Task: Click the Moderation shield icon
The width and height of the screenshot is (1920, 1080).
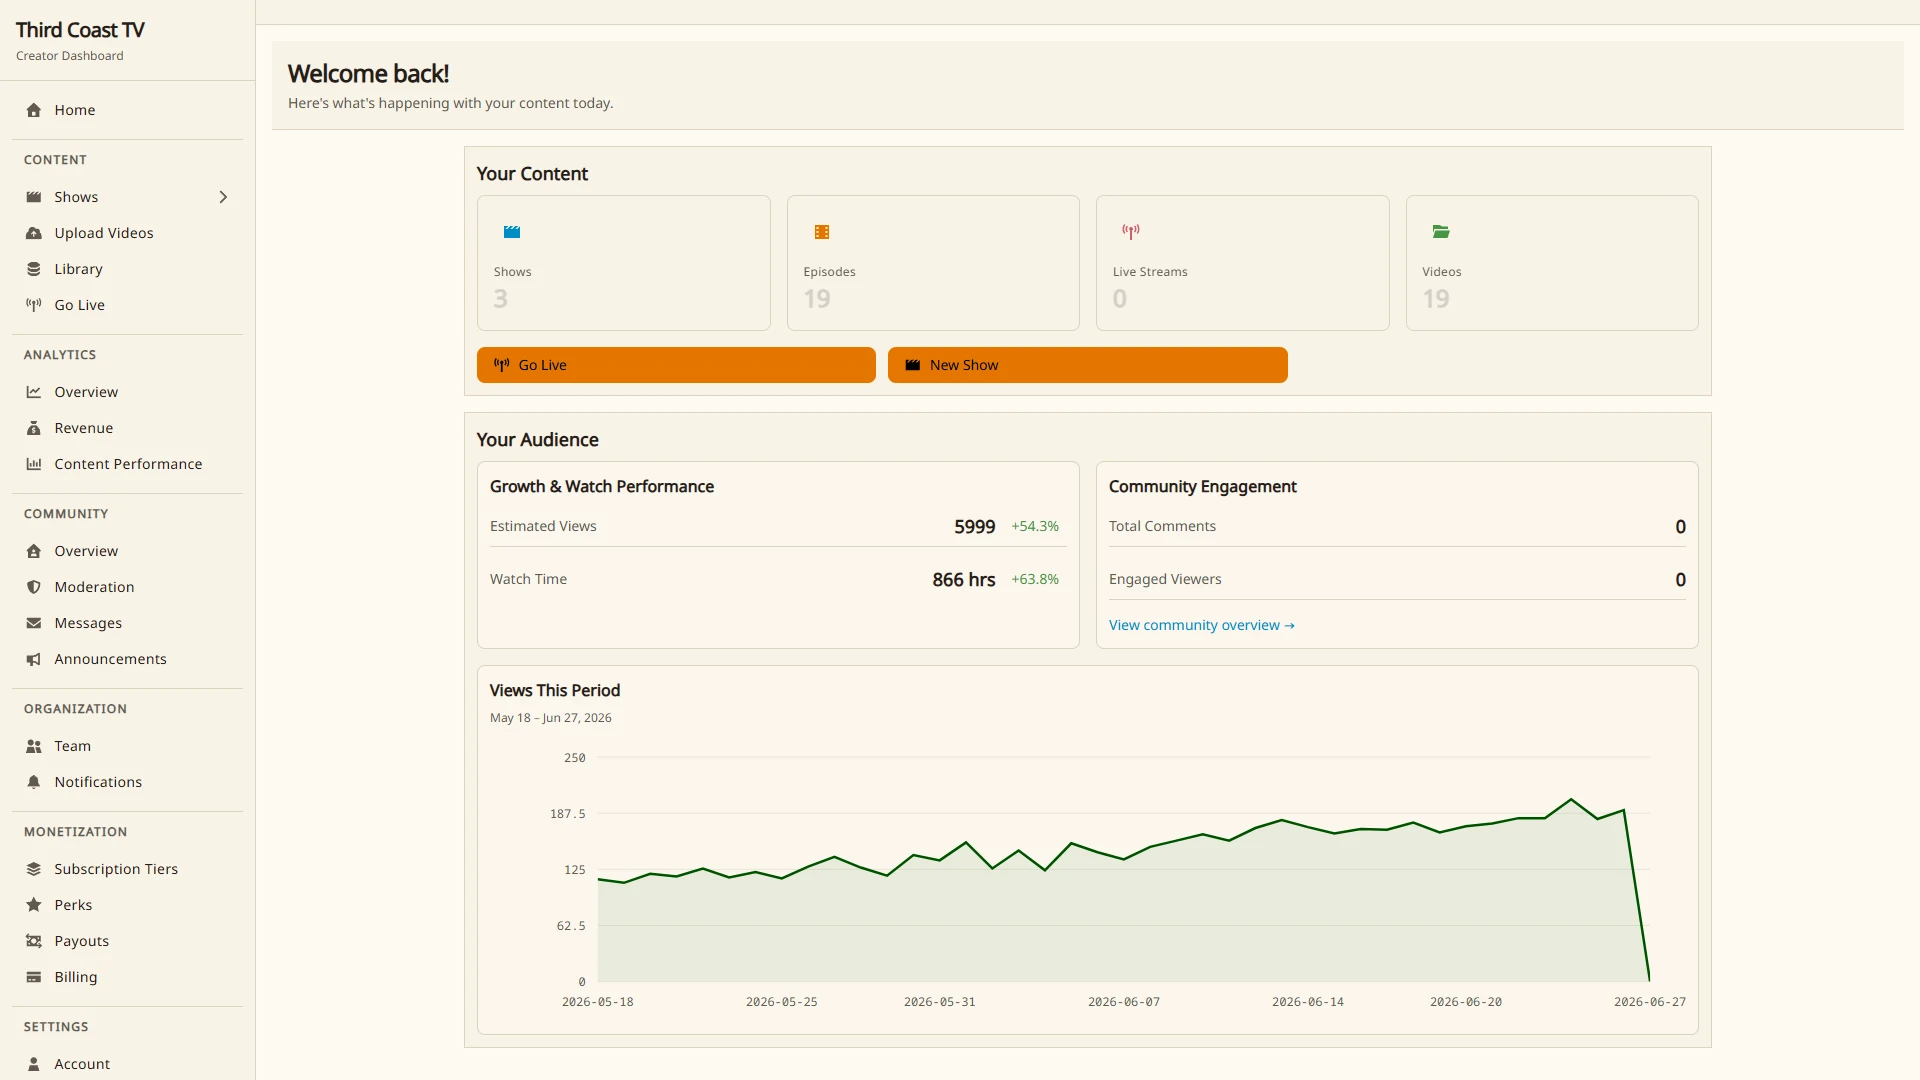Action: click(34, 587)
